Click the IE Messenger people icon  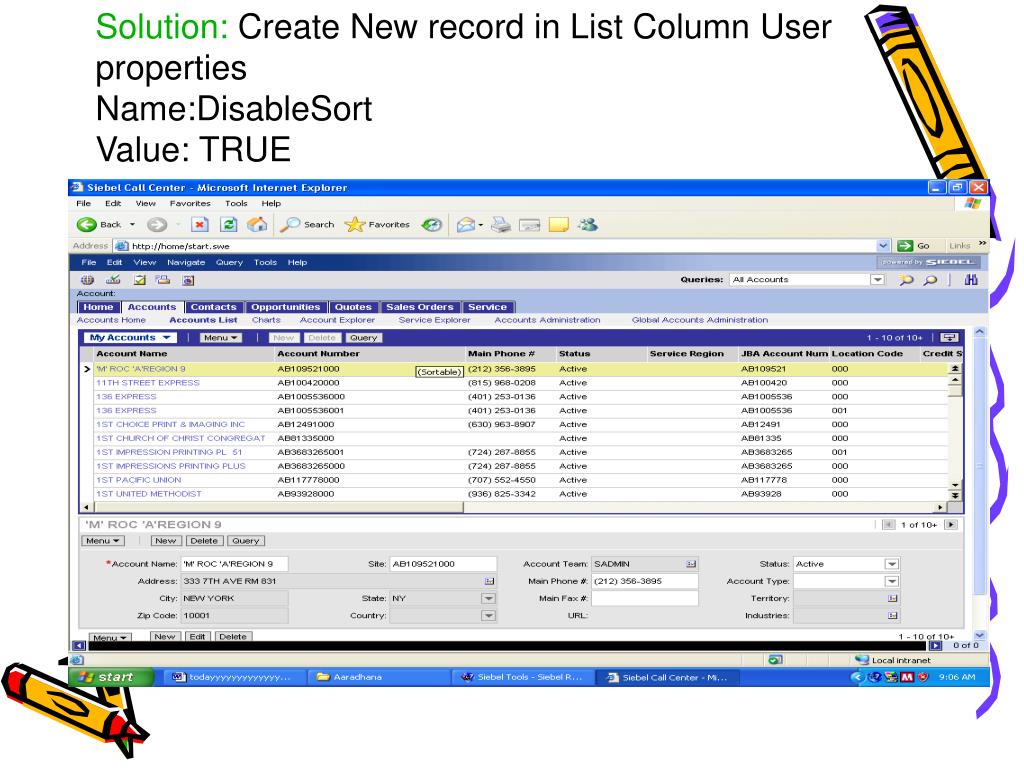click(x=588, y=225)
